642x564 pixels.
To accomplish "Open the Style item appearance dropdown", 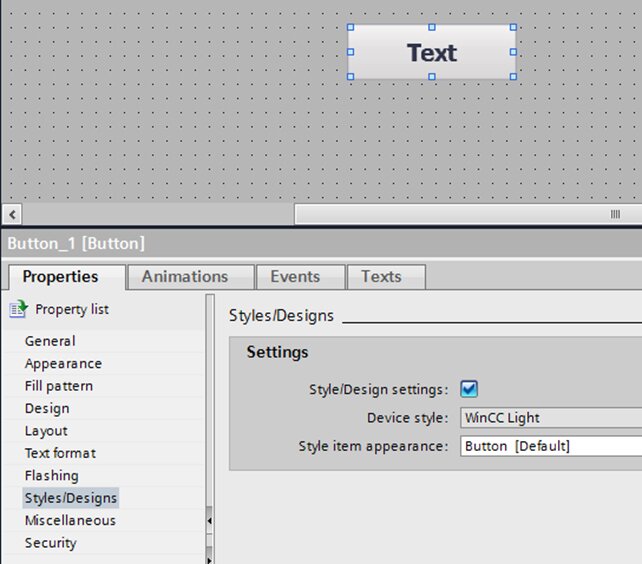I will pyautogui.click(x=551, y=446).
